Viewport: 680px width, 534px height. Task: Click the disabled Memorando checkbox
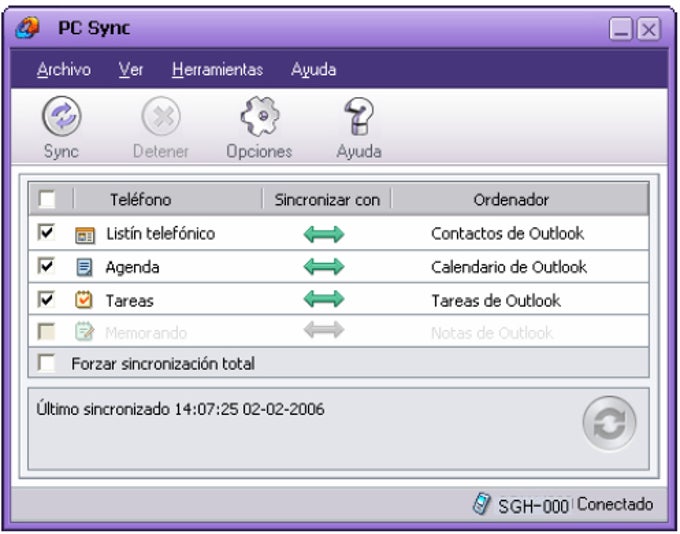coord(46,331)
